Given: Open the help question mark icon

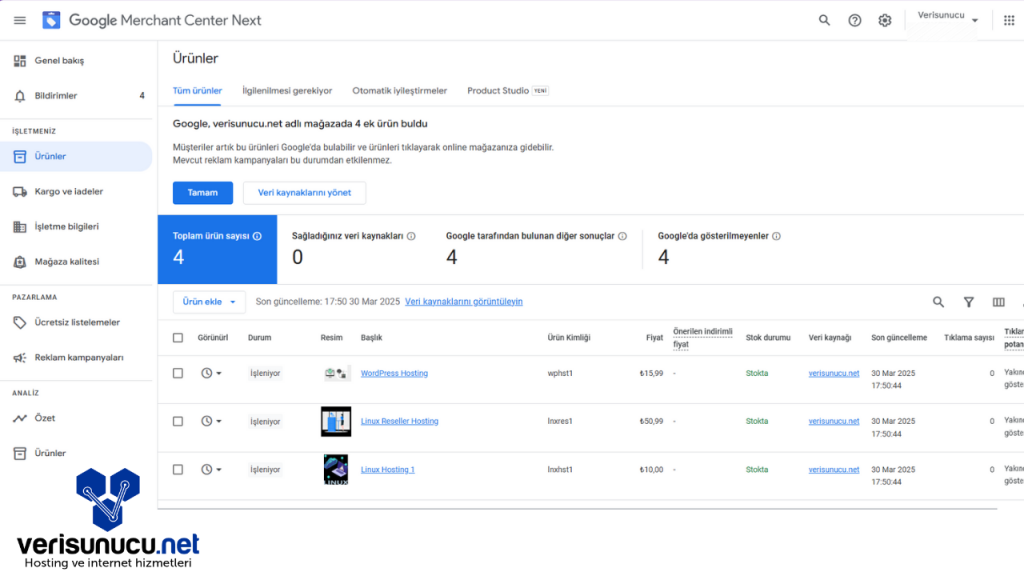Looking at the screenshot, I should coord(854,20).
